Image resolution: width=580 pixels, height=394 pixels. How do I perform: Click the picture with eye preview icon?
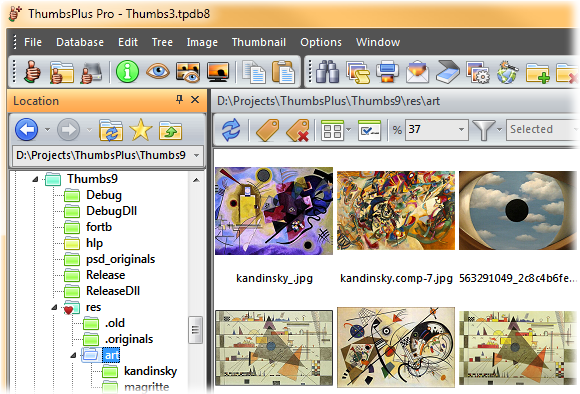(188, 71)
